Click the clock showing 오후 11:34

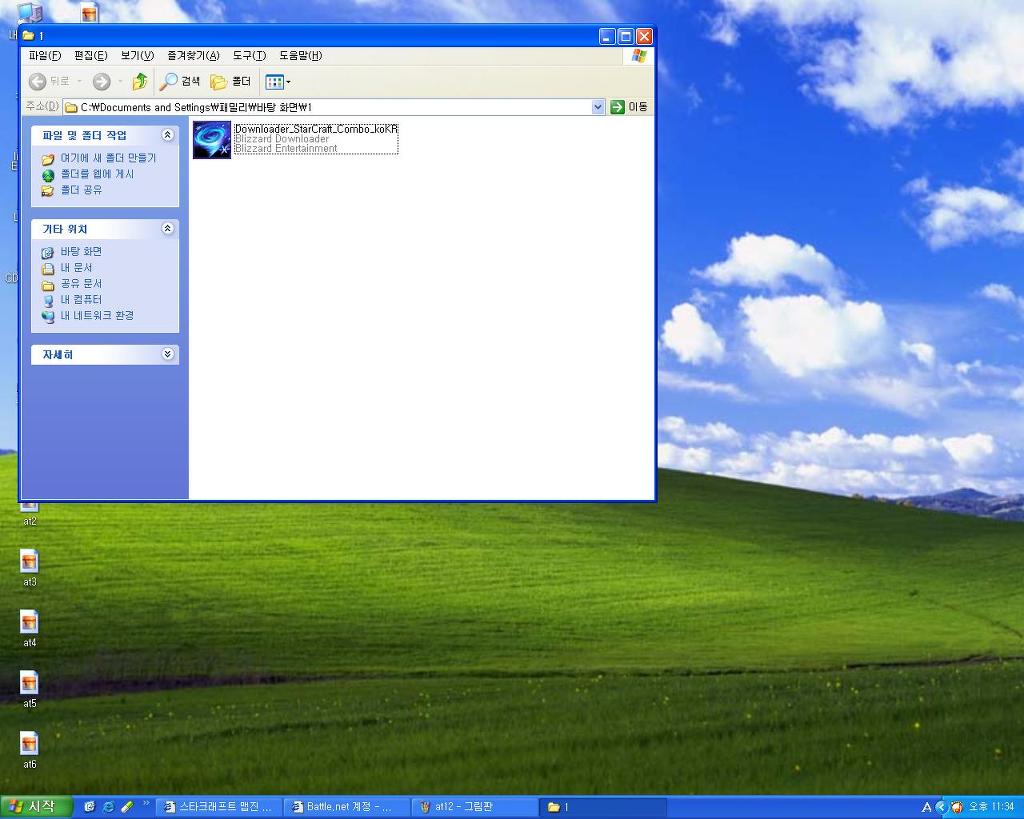[x=991, y=807]
